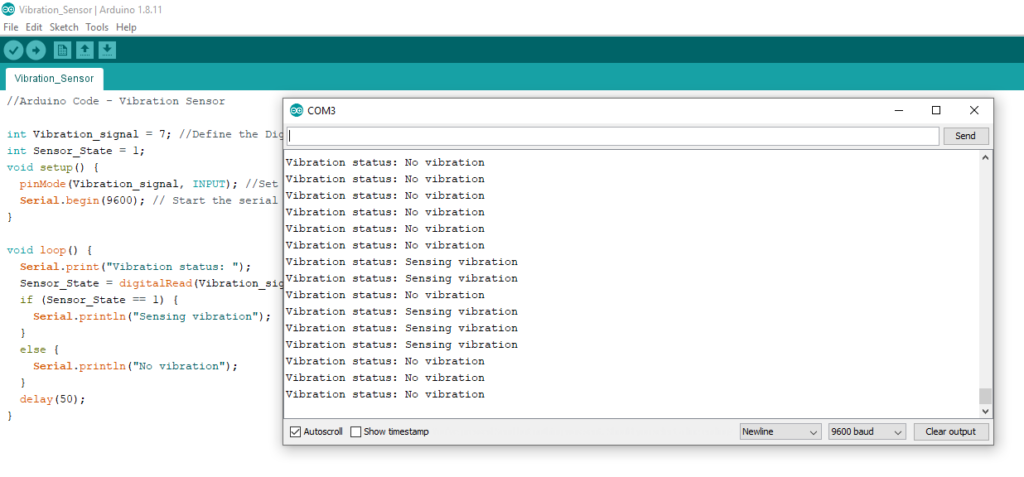
Task: Click the pinMode(Vibration_signal, INPUT) line
Action: tap(149, 184)
